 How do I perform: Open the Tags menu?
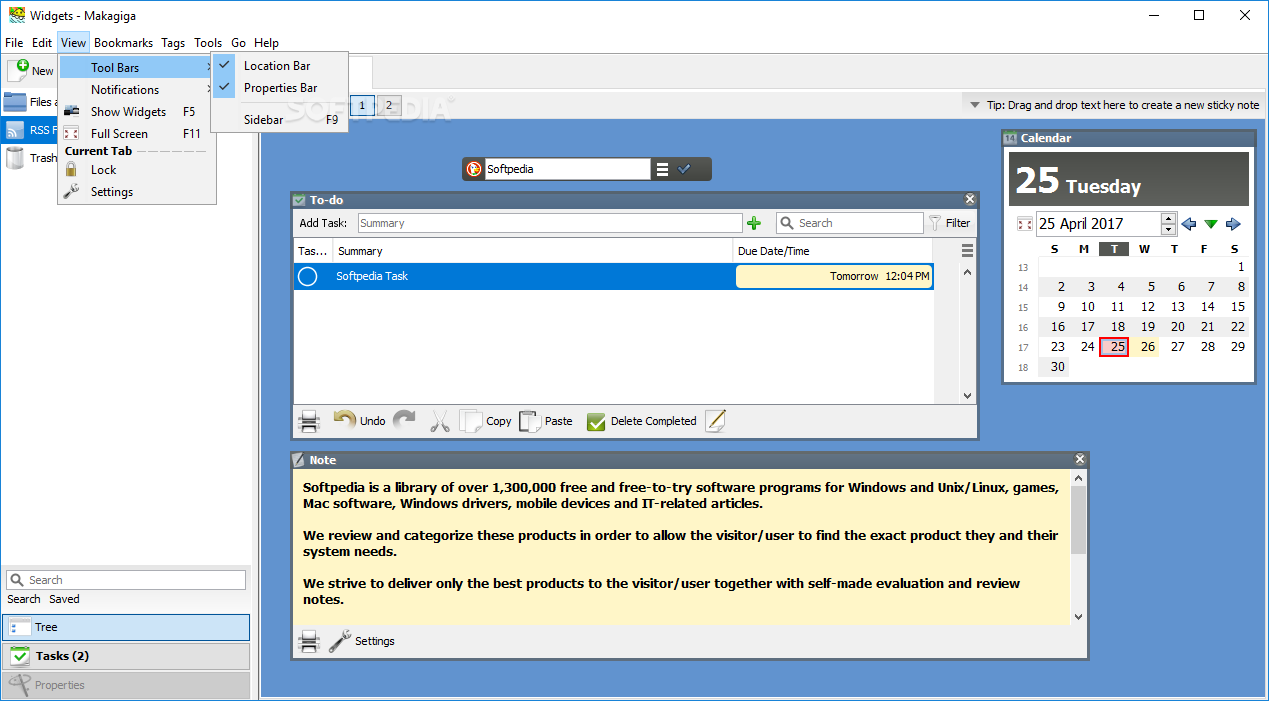point(173,43)
